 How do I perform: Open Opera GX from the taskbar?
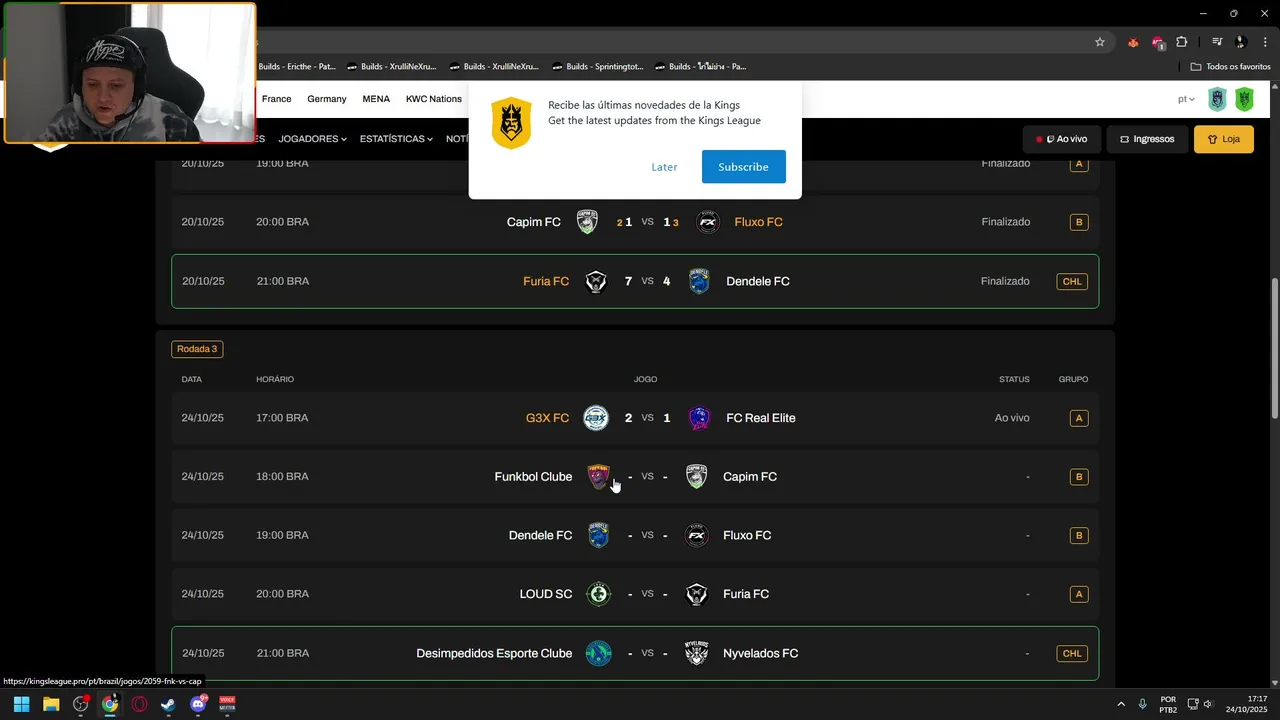click(x=139, y=704)
